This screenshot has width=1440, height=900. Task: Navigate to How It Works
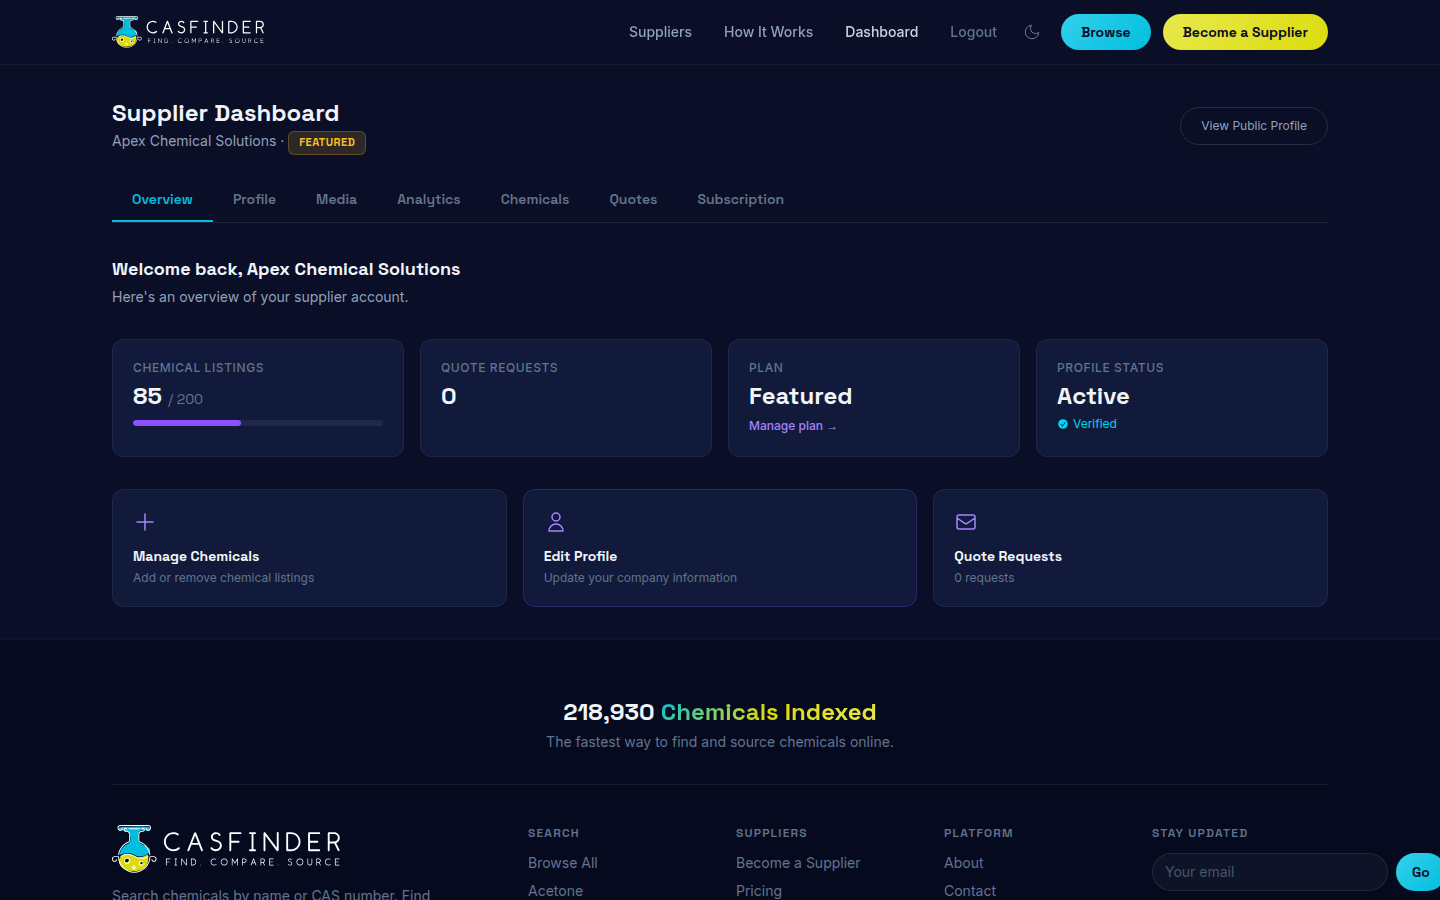click(768, 31)
